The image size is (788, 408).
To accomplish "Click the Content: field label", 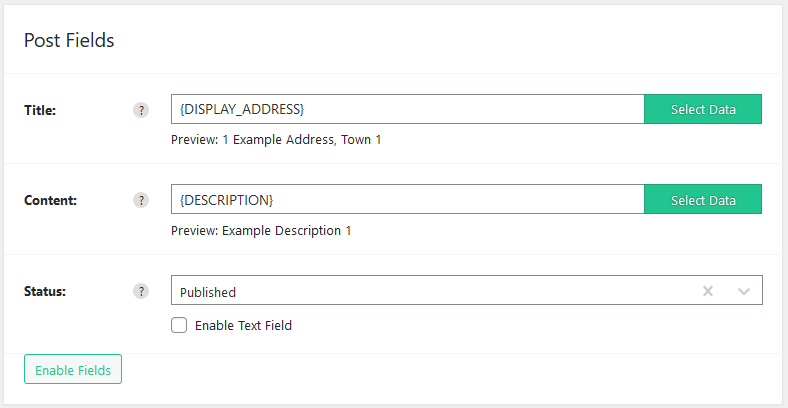I will click(x=50, y=200).
